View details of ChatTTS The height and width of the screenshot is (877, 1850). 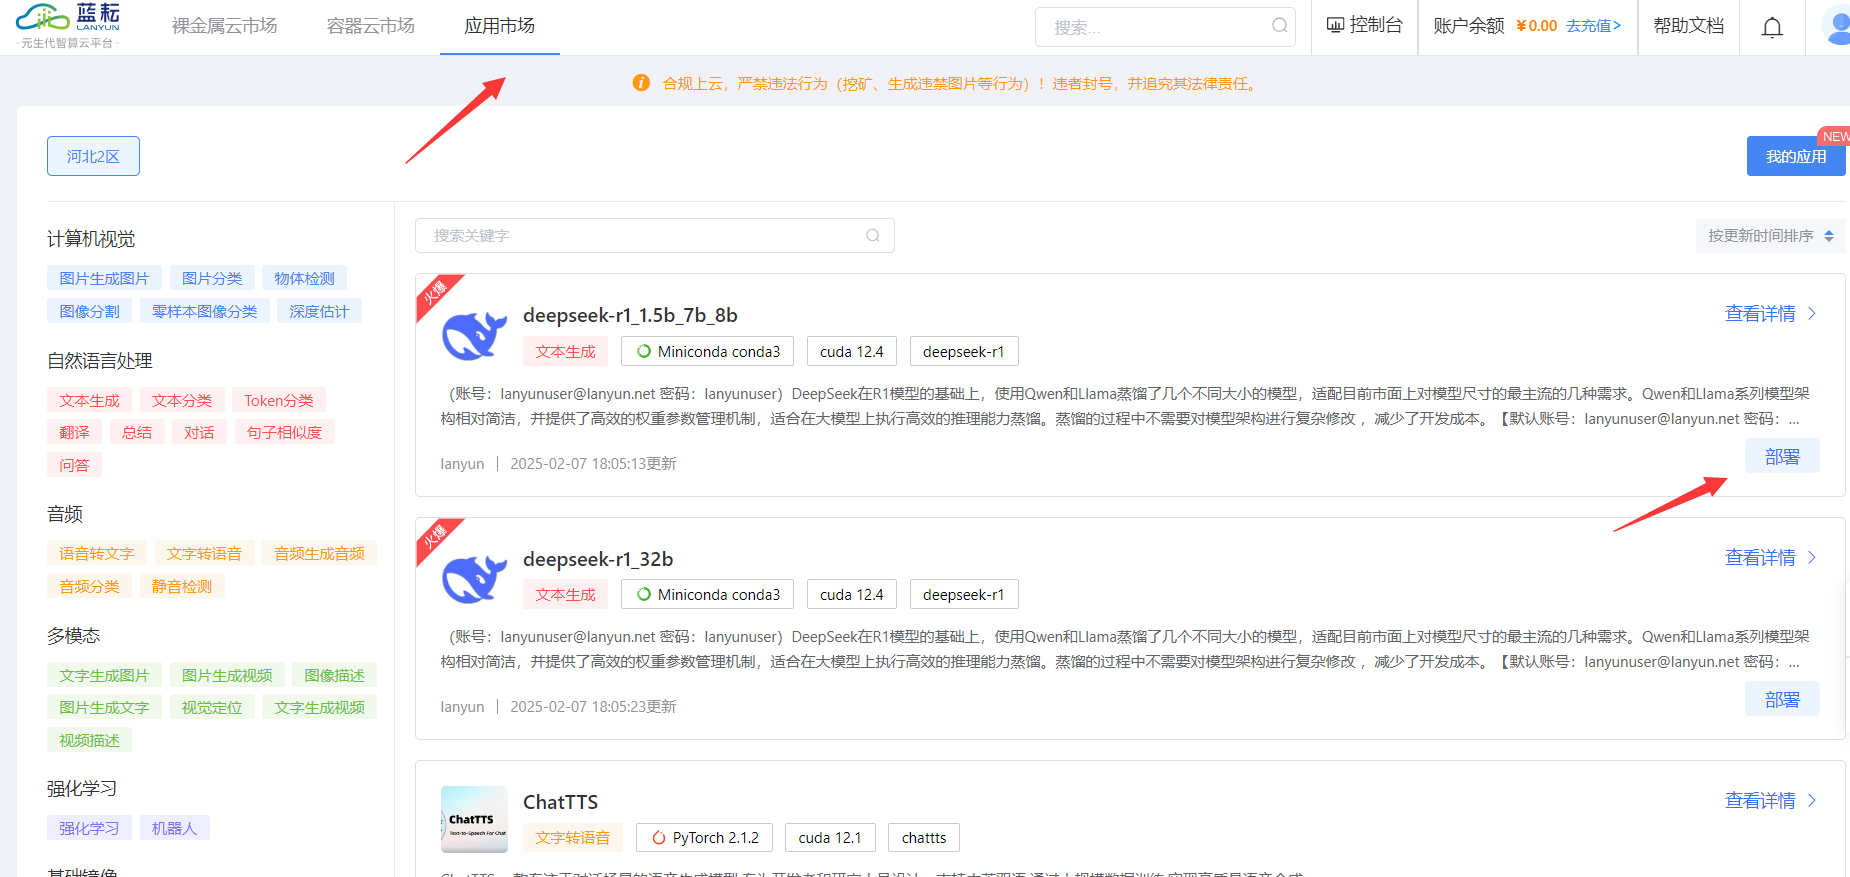pyautogui.click(x=1770, y=801)
